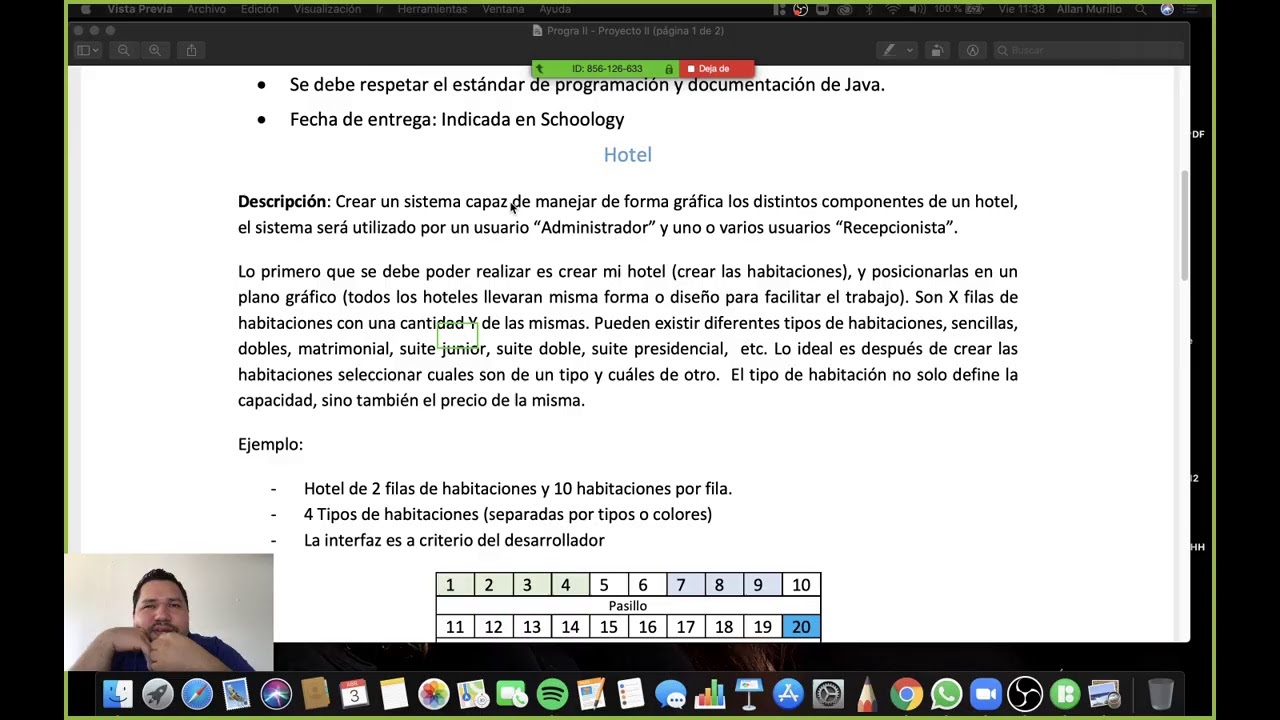Click the Wi-Fi status icon in the menu bar
1280x720 pixels.
click(892, 9)
